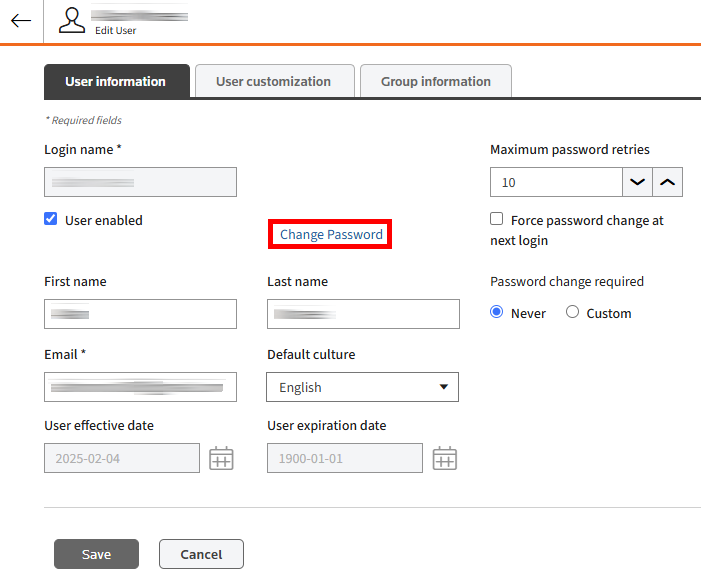The height and width of the screenshot is (571, 701).
Task: Decrease maximum password retries with down chevron
Action: coord(637,182)
